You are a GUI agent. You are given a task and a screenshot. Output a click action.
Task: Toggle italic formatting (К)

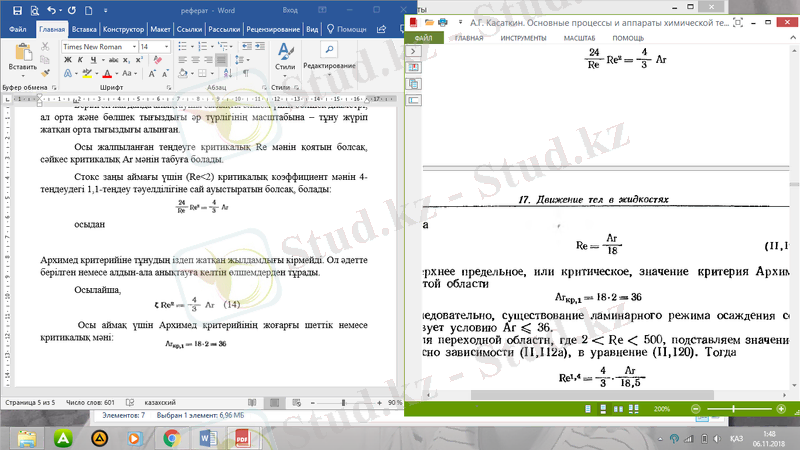click(x=80, y=60)
